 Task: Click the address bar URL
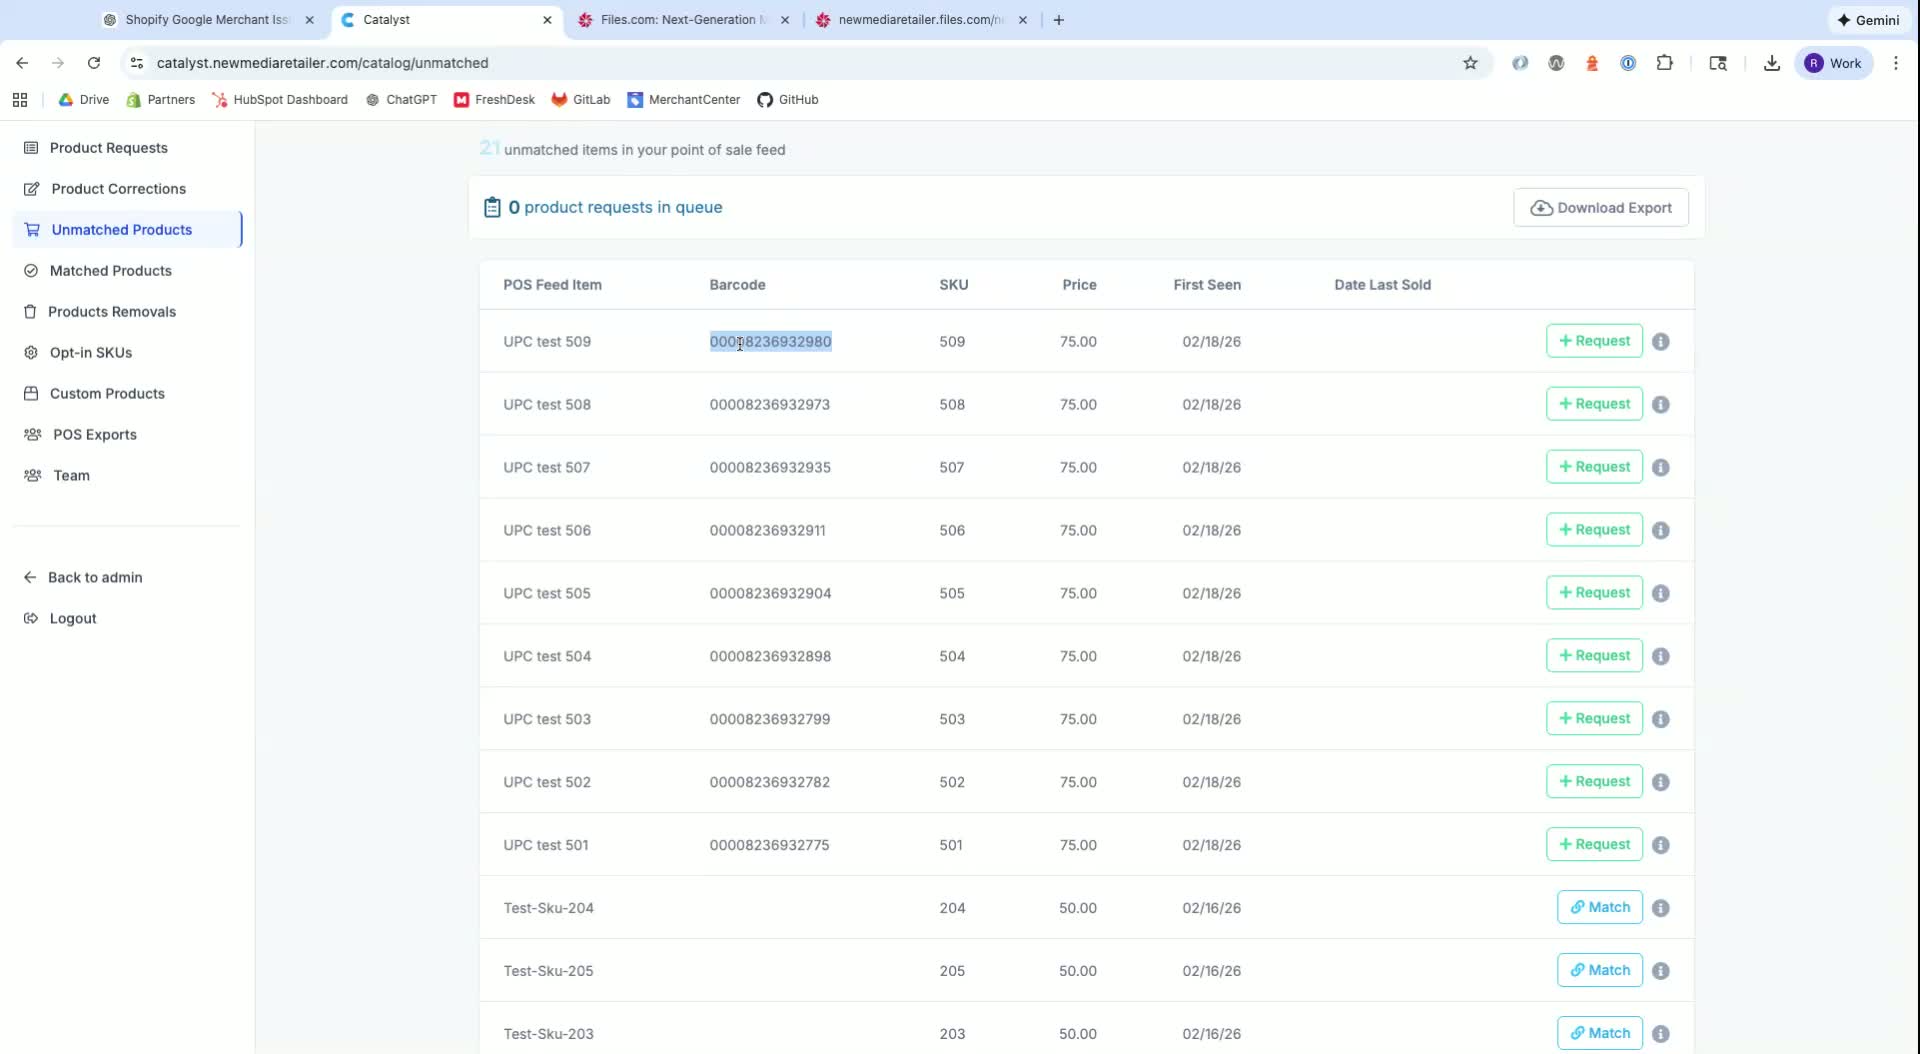[x=322, y=63]
